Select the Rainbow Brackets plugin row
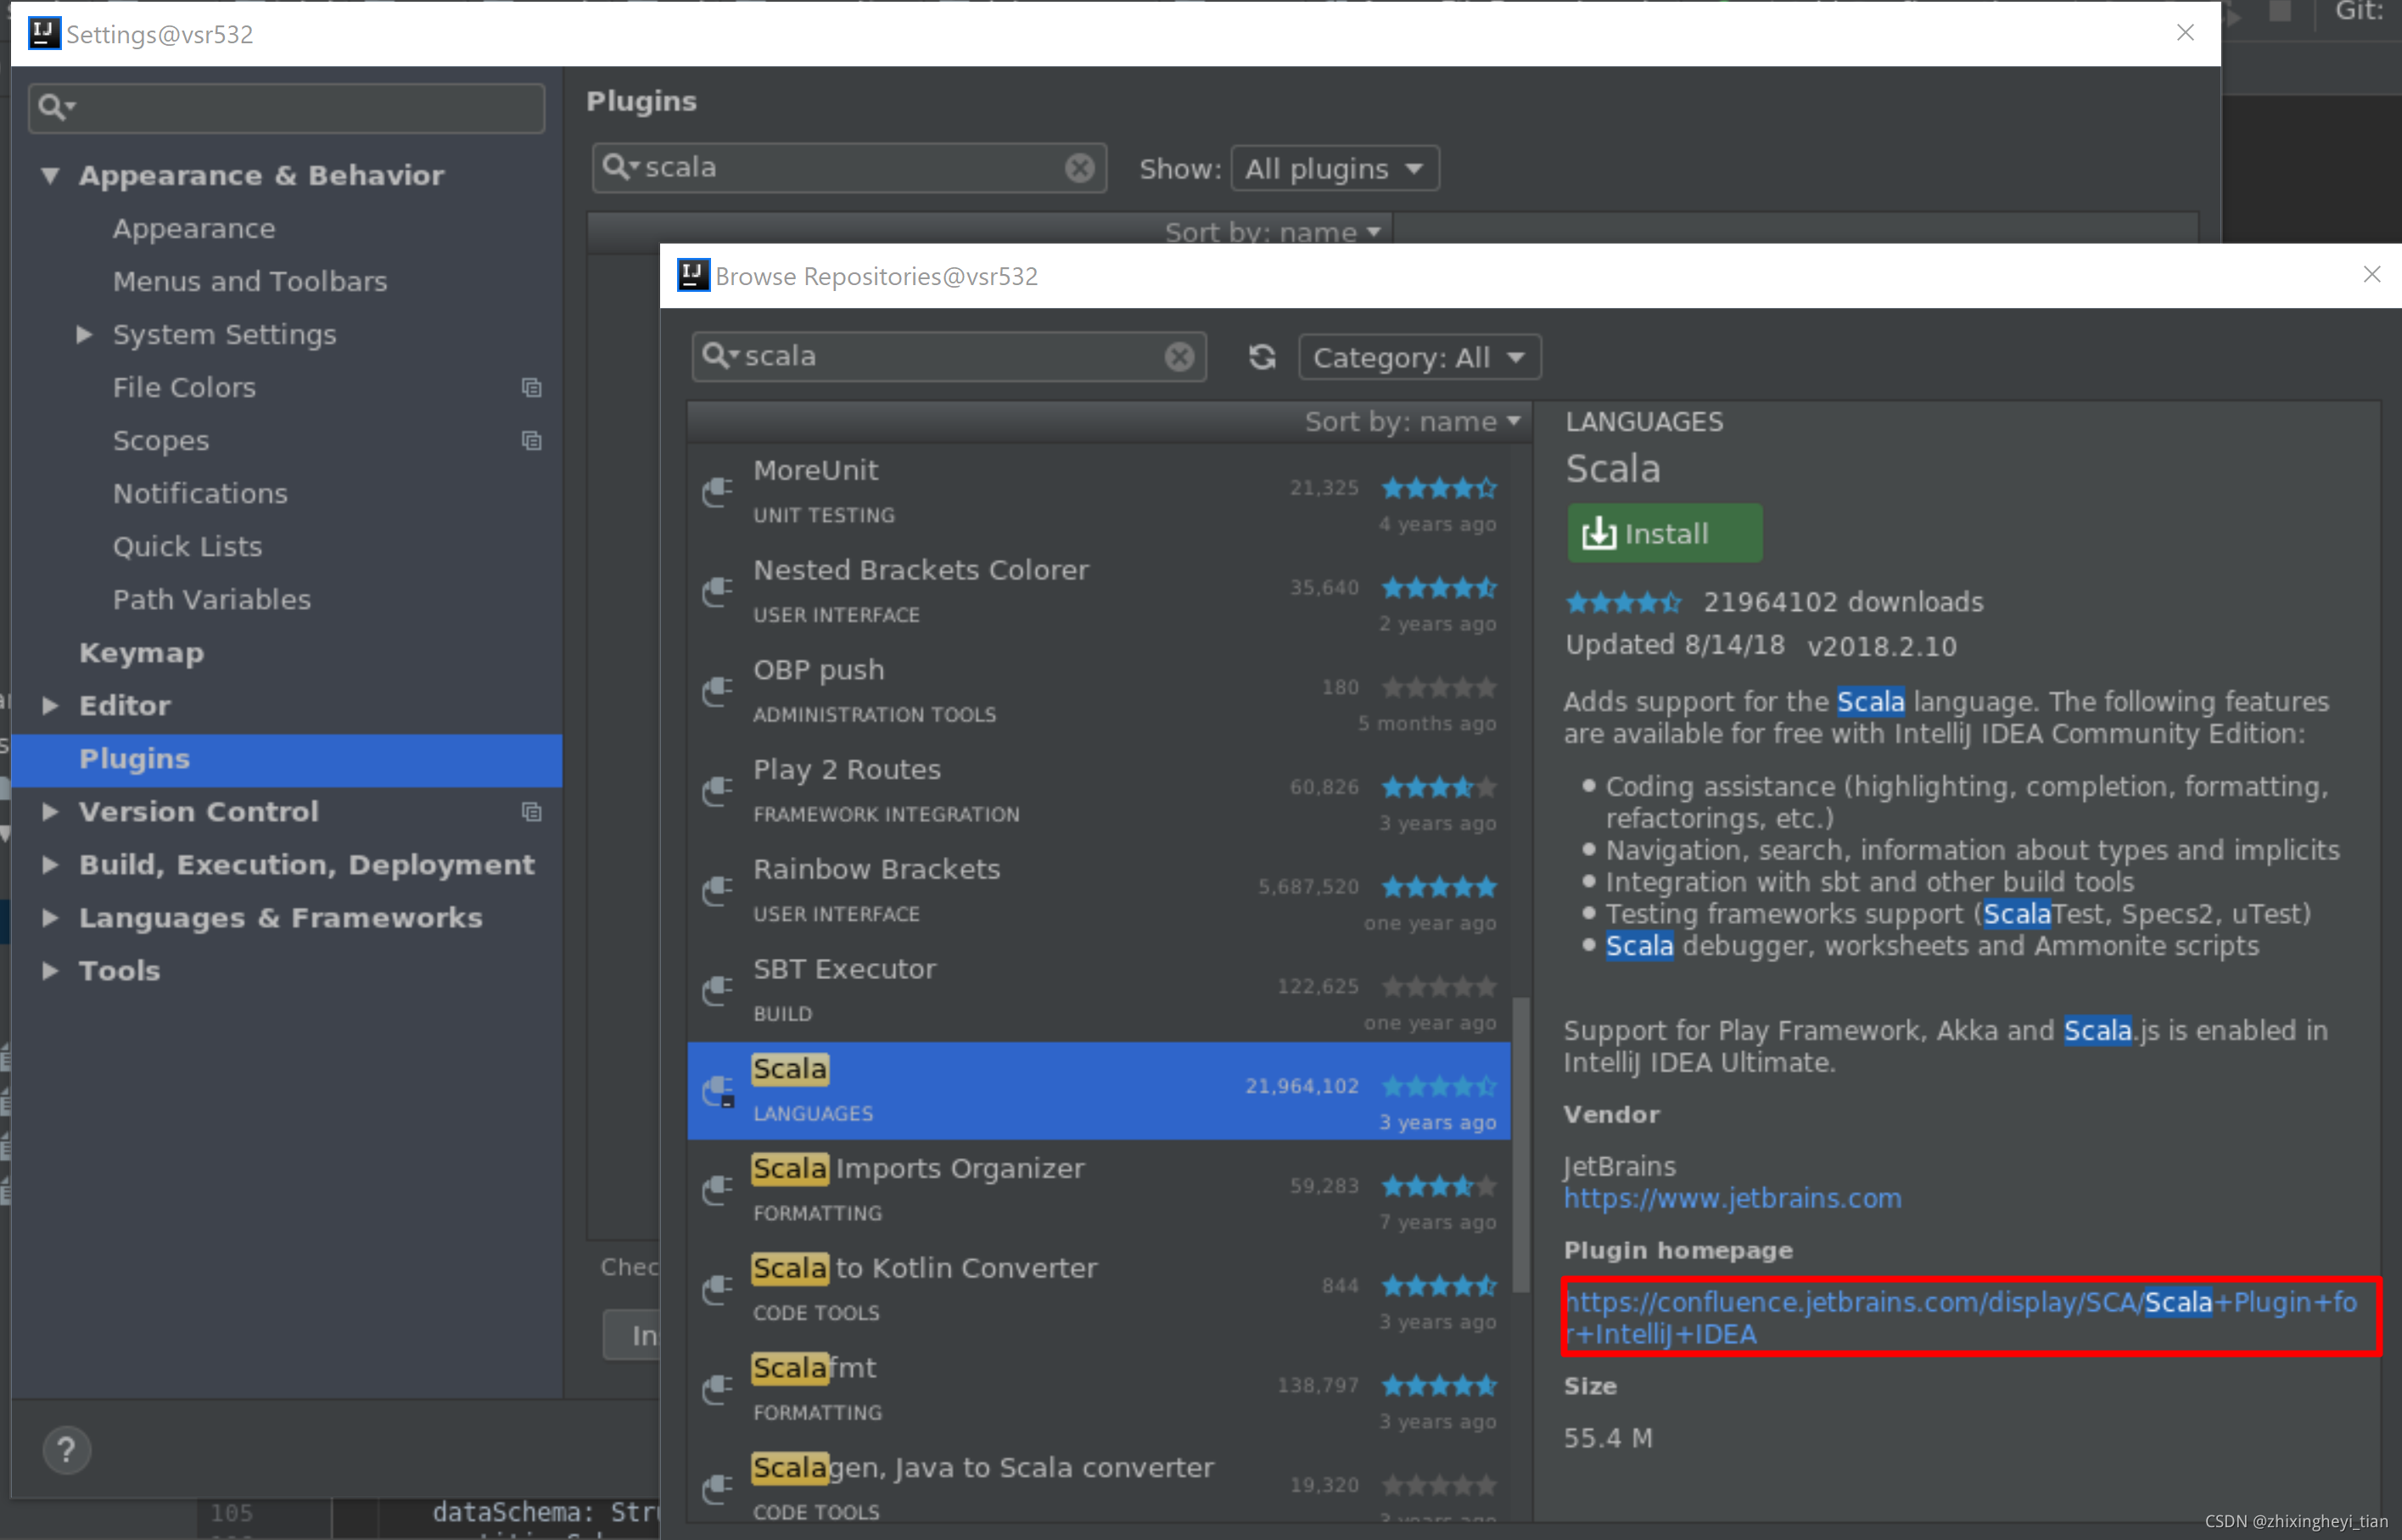2402x1540 pixels. (x=1099, y=891)
